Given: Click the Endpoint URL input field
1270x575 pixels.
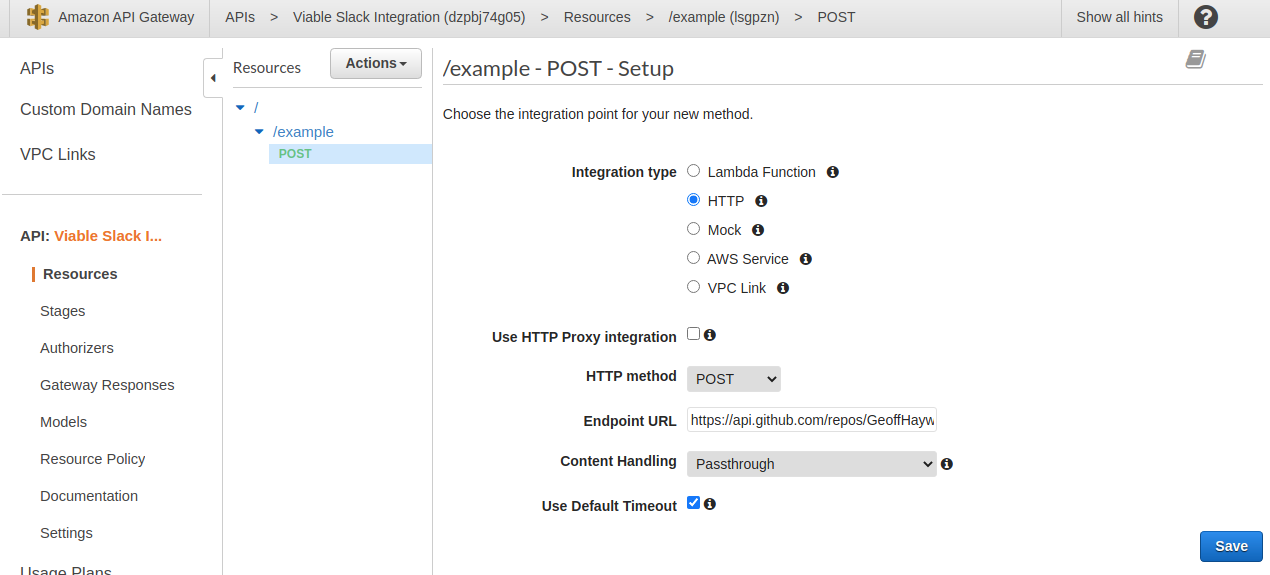Looking at the screenshot, I should coord(812,421).
